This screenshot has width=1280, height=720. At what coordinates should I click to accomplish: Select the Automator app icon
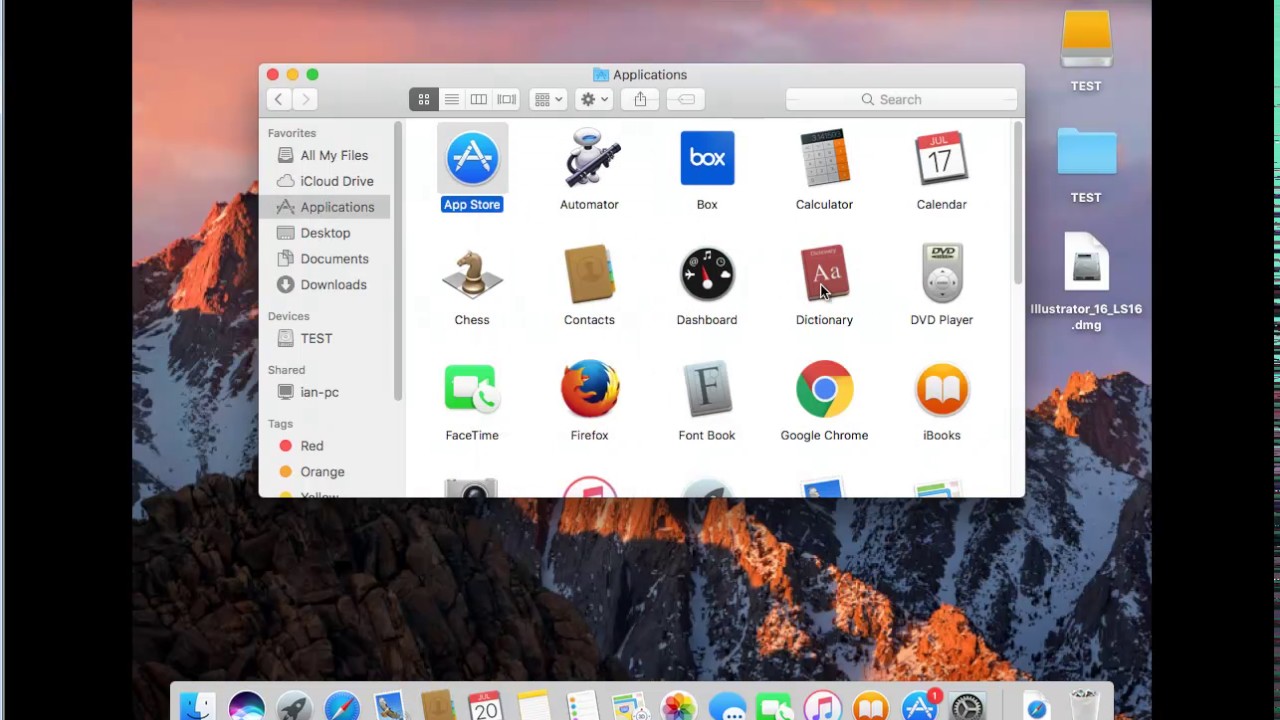[589, 158]
